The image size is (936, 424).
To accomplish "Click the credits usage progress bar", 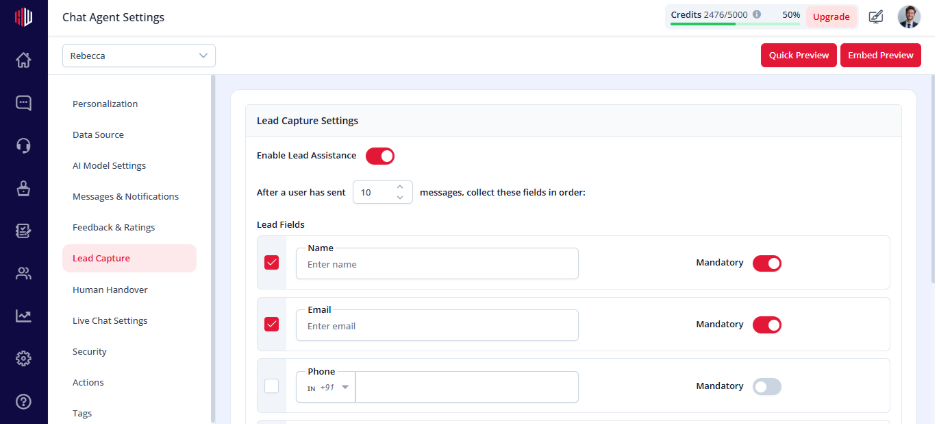I will click(735, 24).
